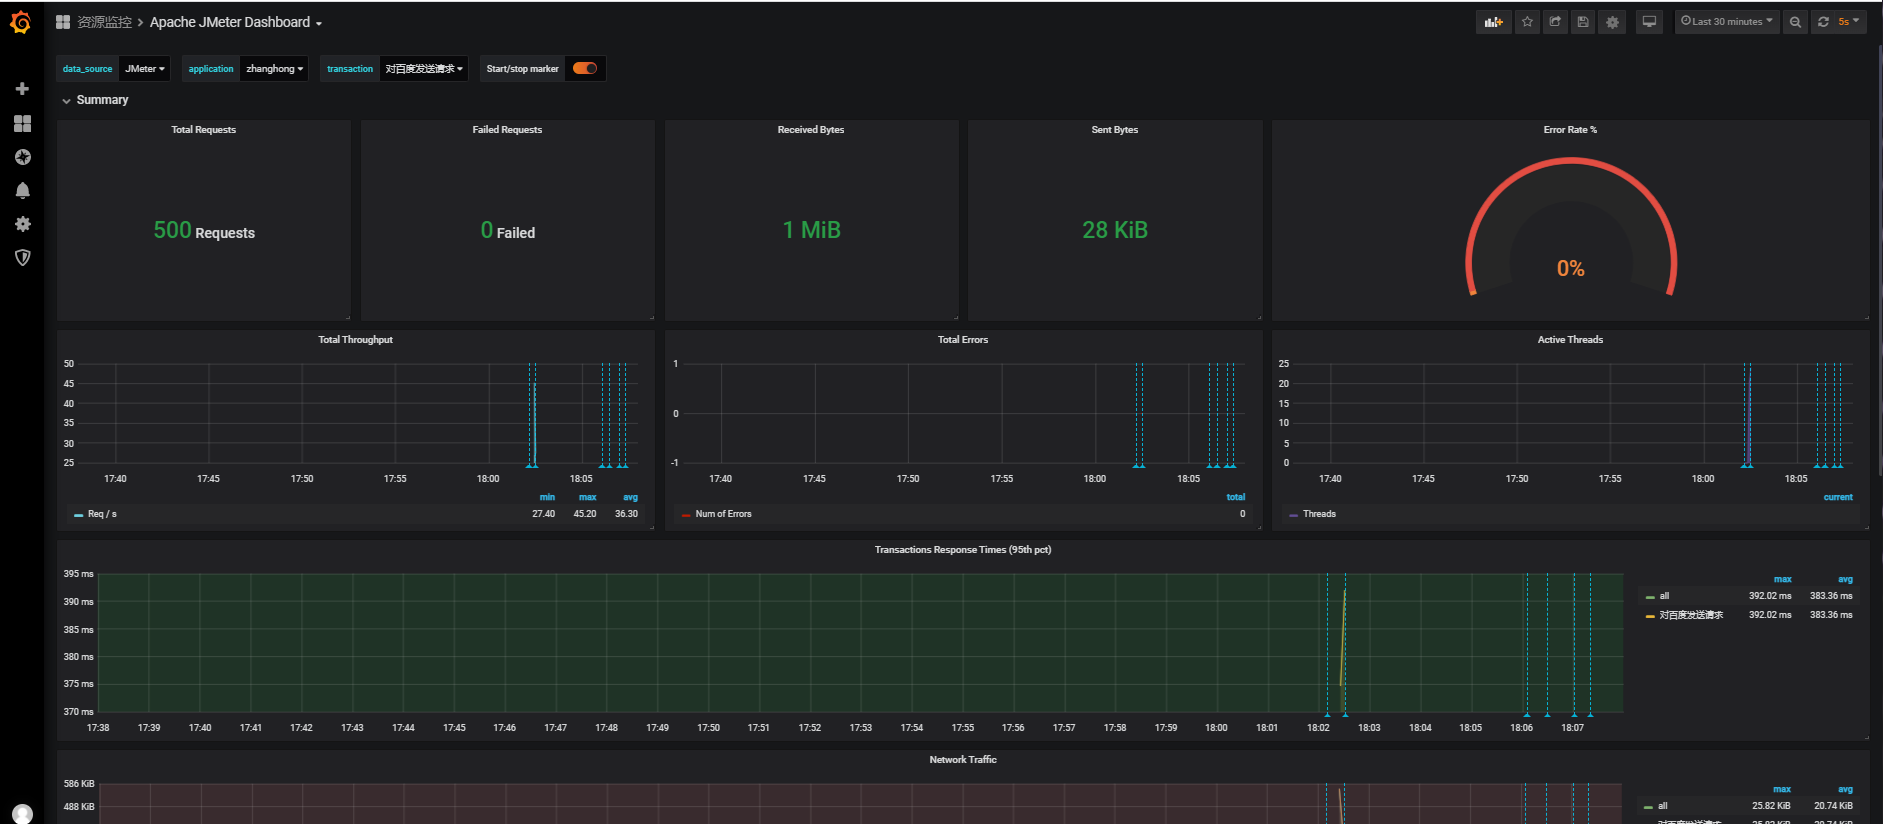Open the Apache JMeter Dashboard title dropdown
The image size is (1883, 824).
click(236, 22)
